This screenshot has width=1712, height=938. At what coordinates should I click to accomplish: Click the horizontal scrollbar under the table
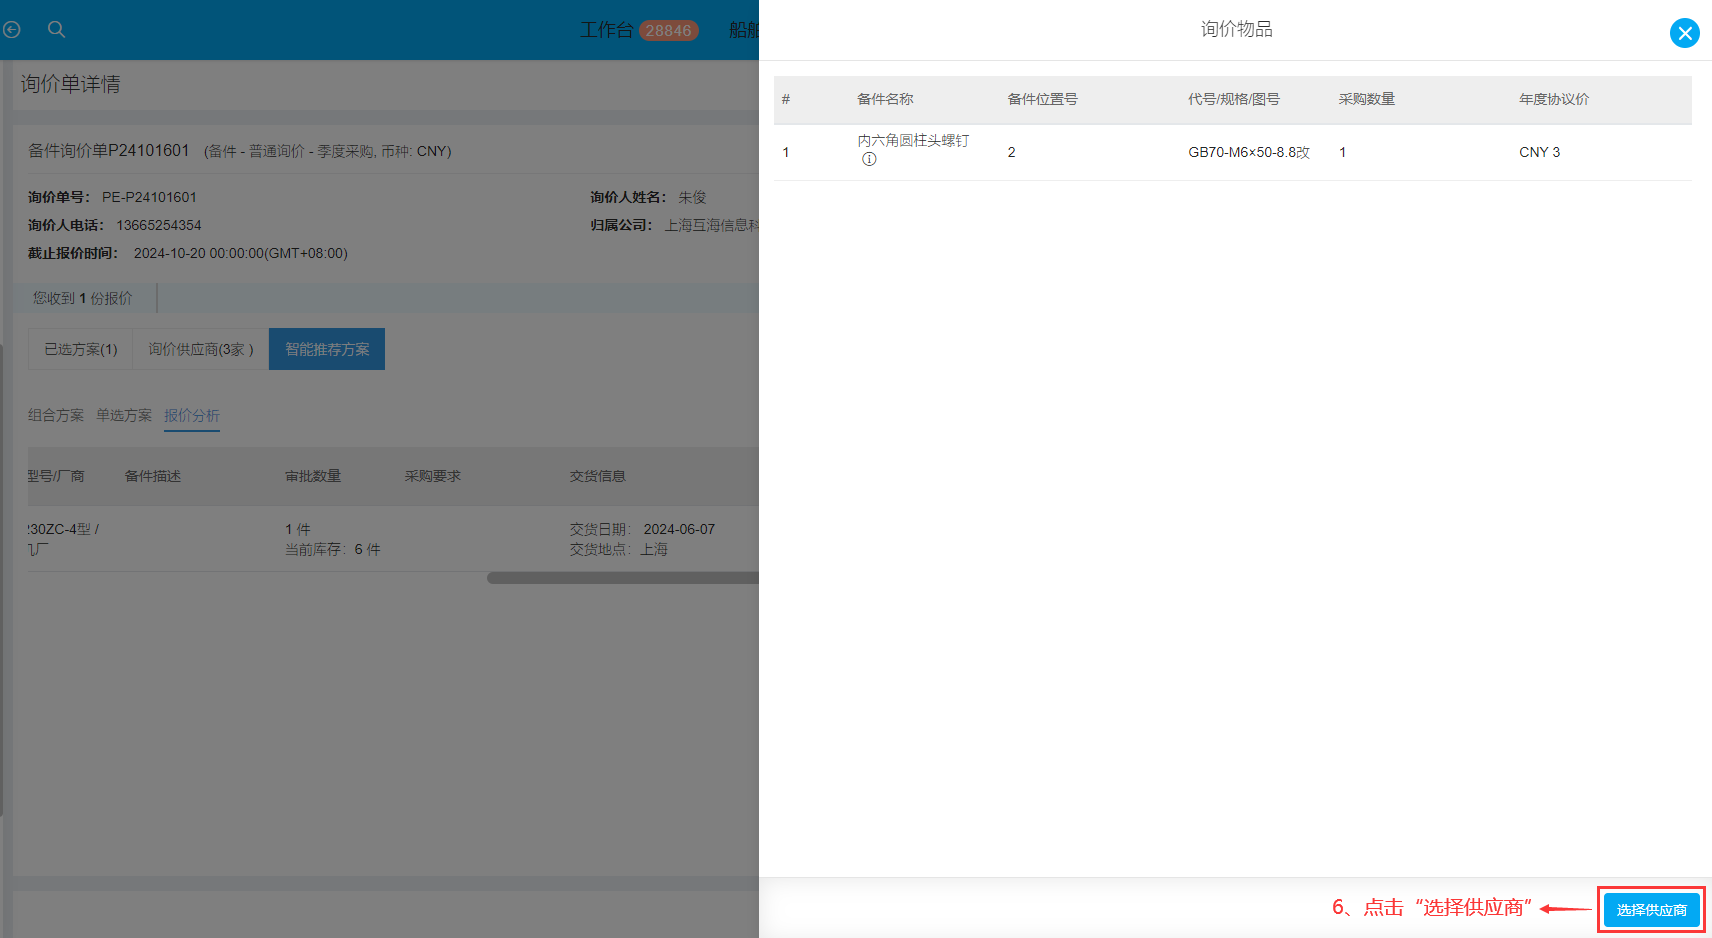[622, 578]
